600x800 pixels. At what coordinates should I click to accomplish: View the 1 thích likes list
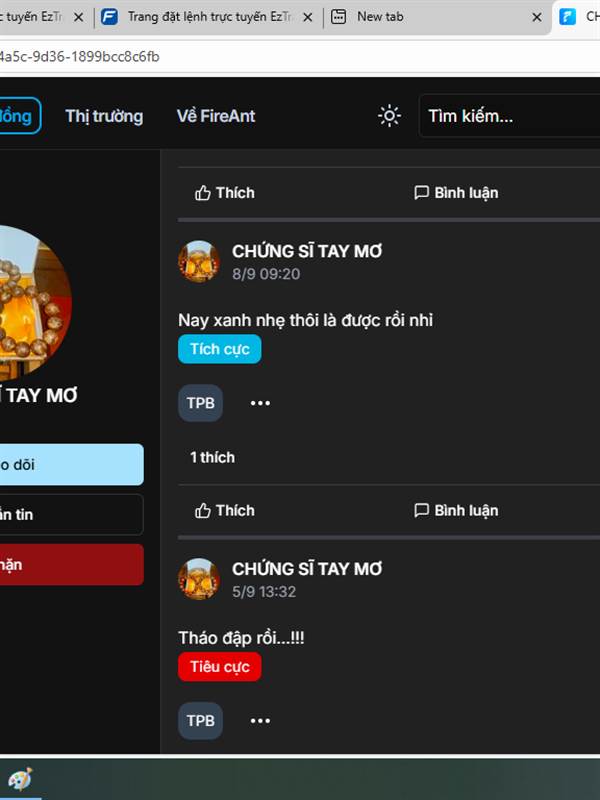(212, 457)
